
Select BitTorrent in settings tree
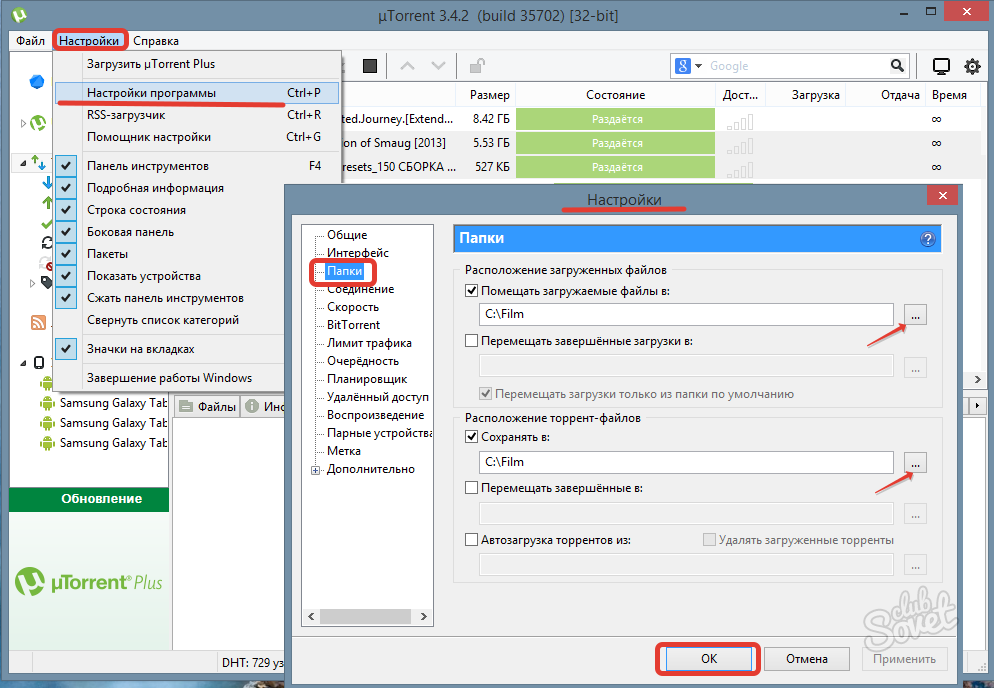tap(353, 325)
